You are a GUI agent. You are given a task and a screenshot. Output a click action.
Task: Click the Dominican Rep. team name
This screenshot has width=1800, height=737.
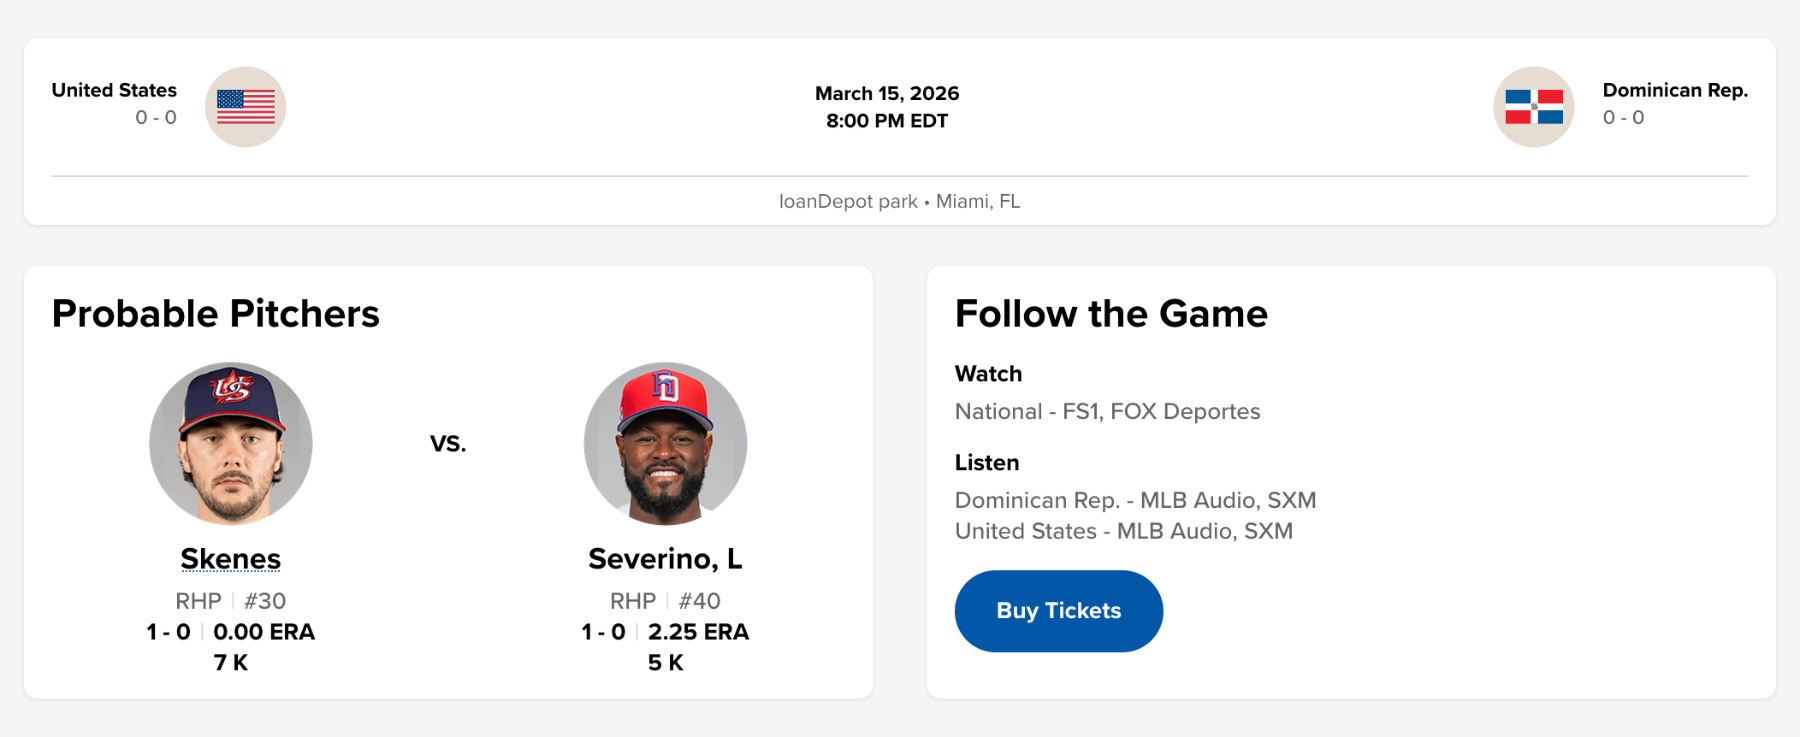click(x=1675, y=90)
